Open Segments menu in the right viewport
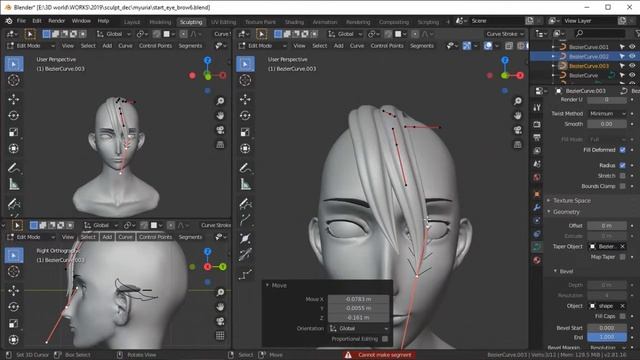Viewport: 640px width, 360px height. (x=422, y=46)
